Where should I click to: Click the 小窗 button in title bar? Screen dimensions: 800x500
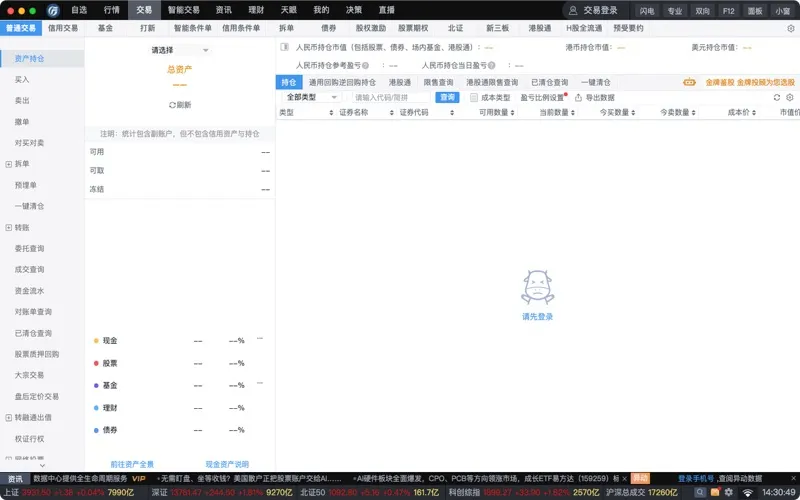(783, 11)
